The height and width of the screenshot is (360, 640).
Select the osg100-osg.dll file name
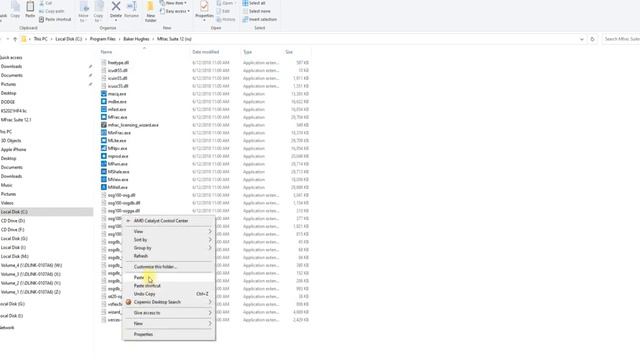(x=122, y=195)
